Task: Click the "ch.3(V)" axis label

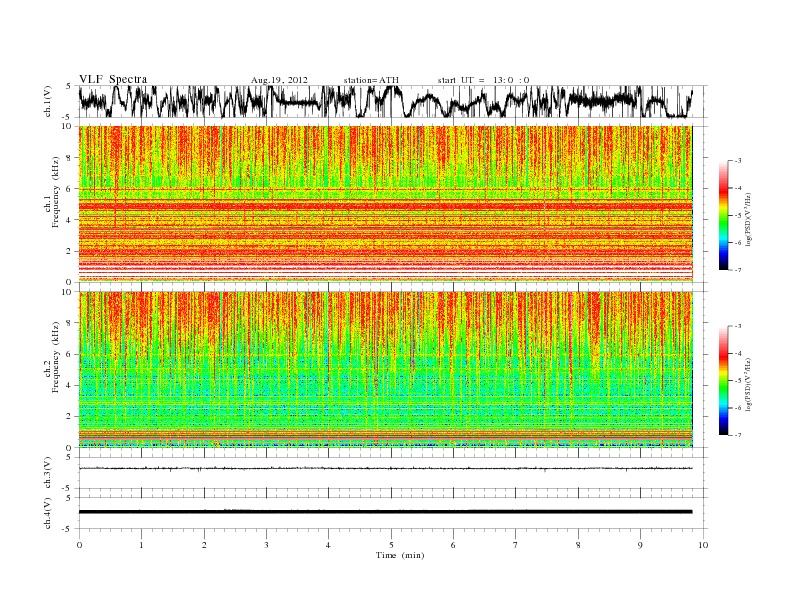Action: point(48,473)
